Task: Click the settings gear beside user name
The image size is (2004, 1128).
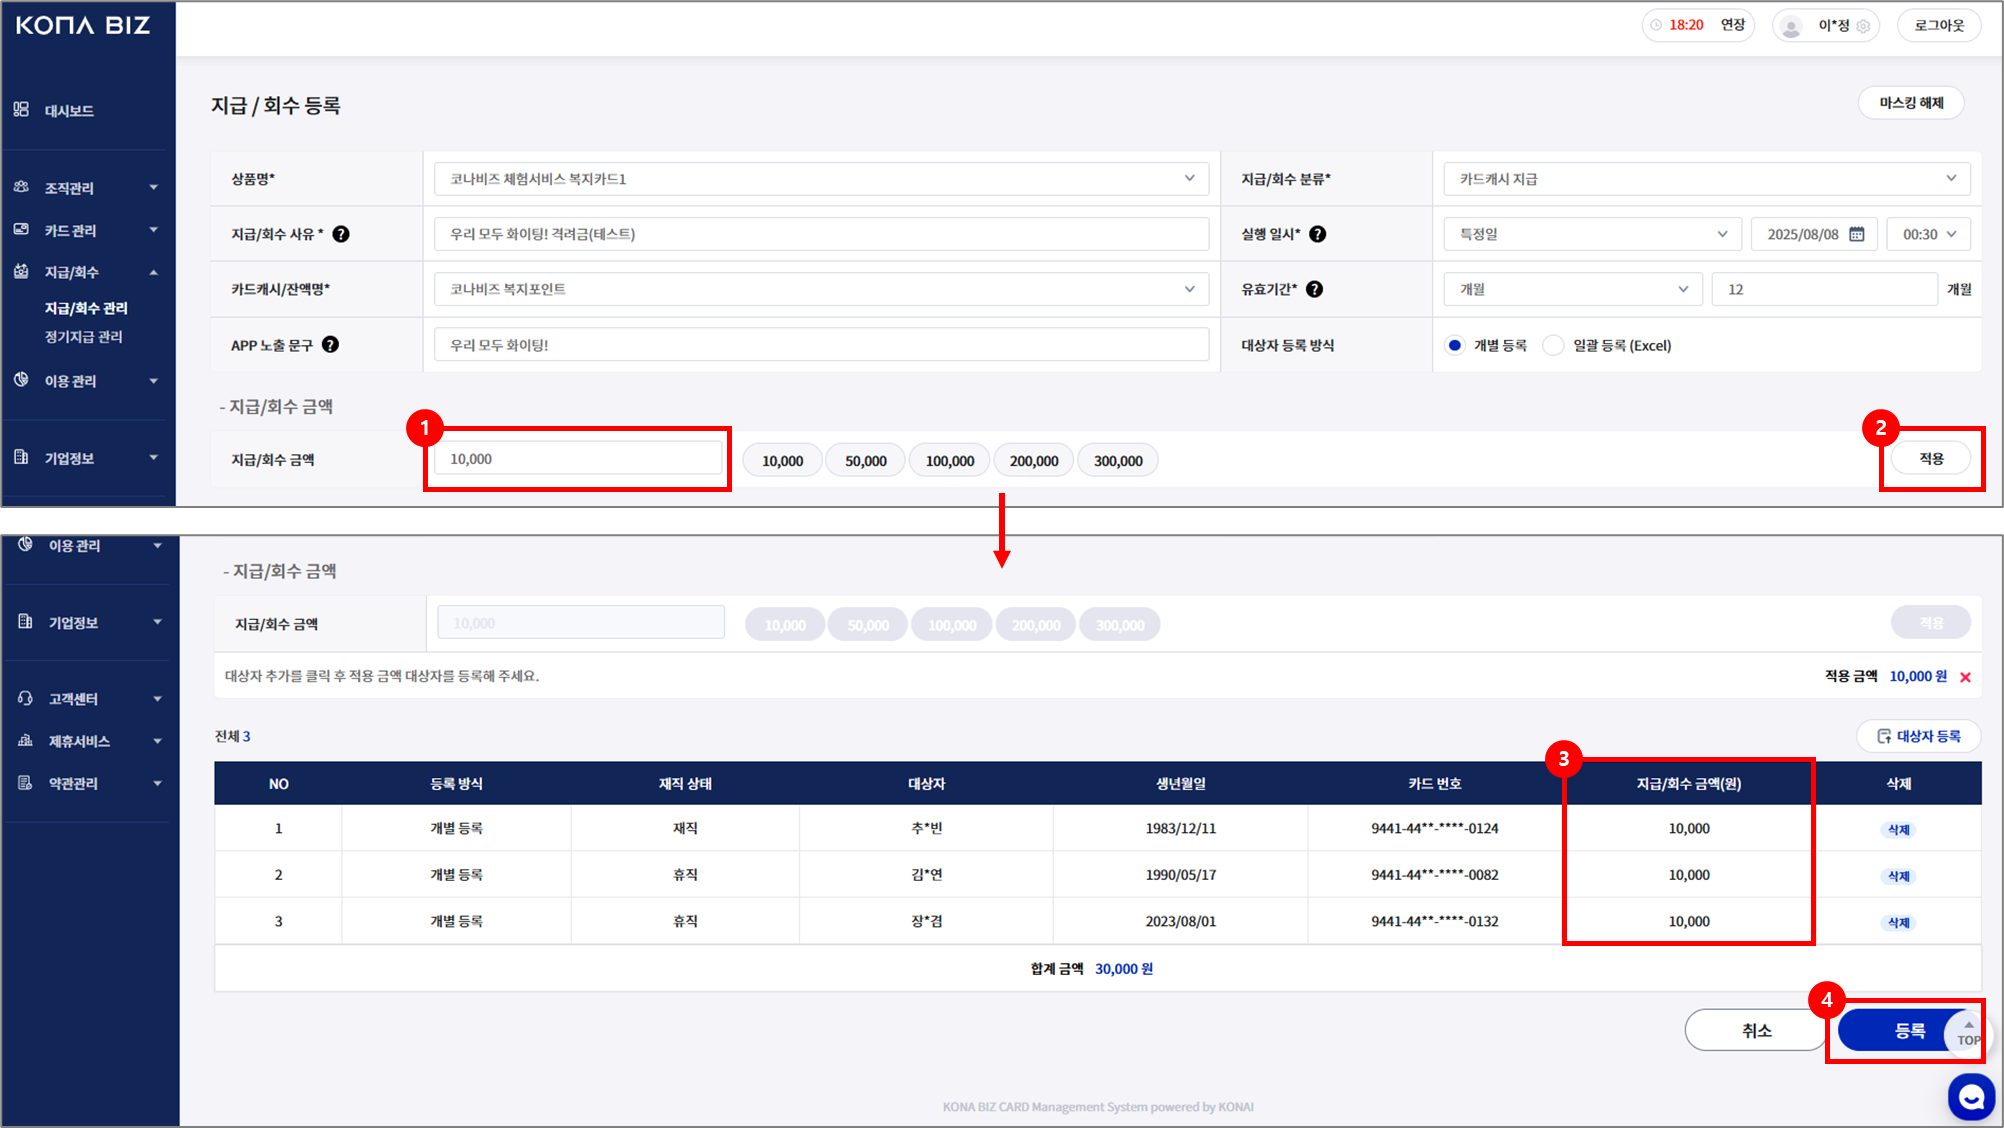Action: 1863,26
